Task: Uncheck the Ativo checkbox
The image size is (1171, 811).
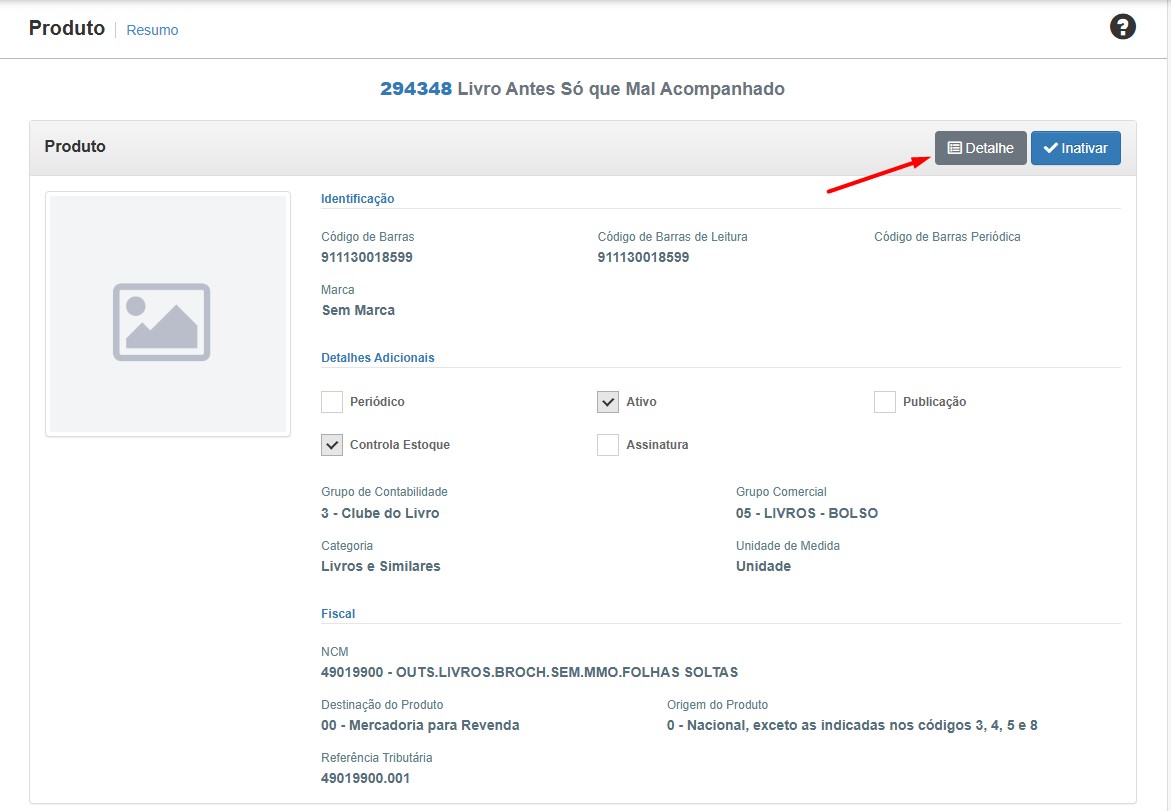Action: point(608,402)
